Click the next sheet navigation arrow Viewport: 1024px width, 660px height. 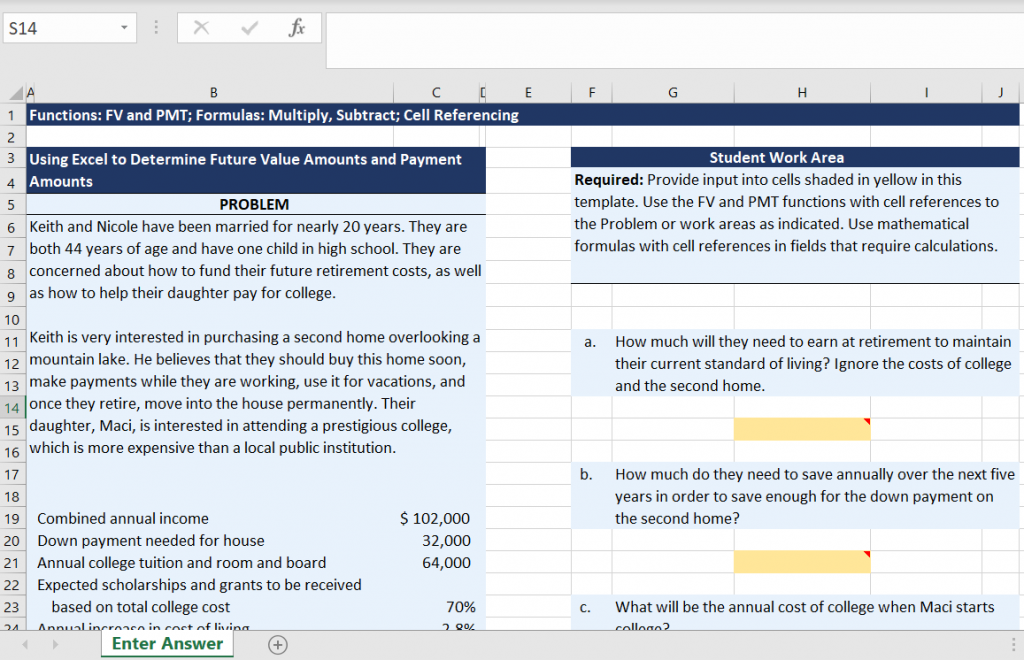(54, 645)
